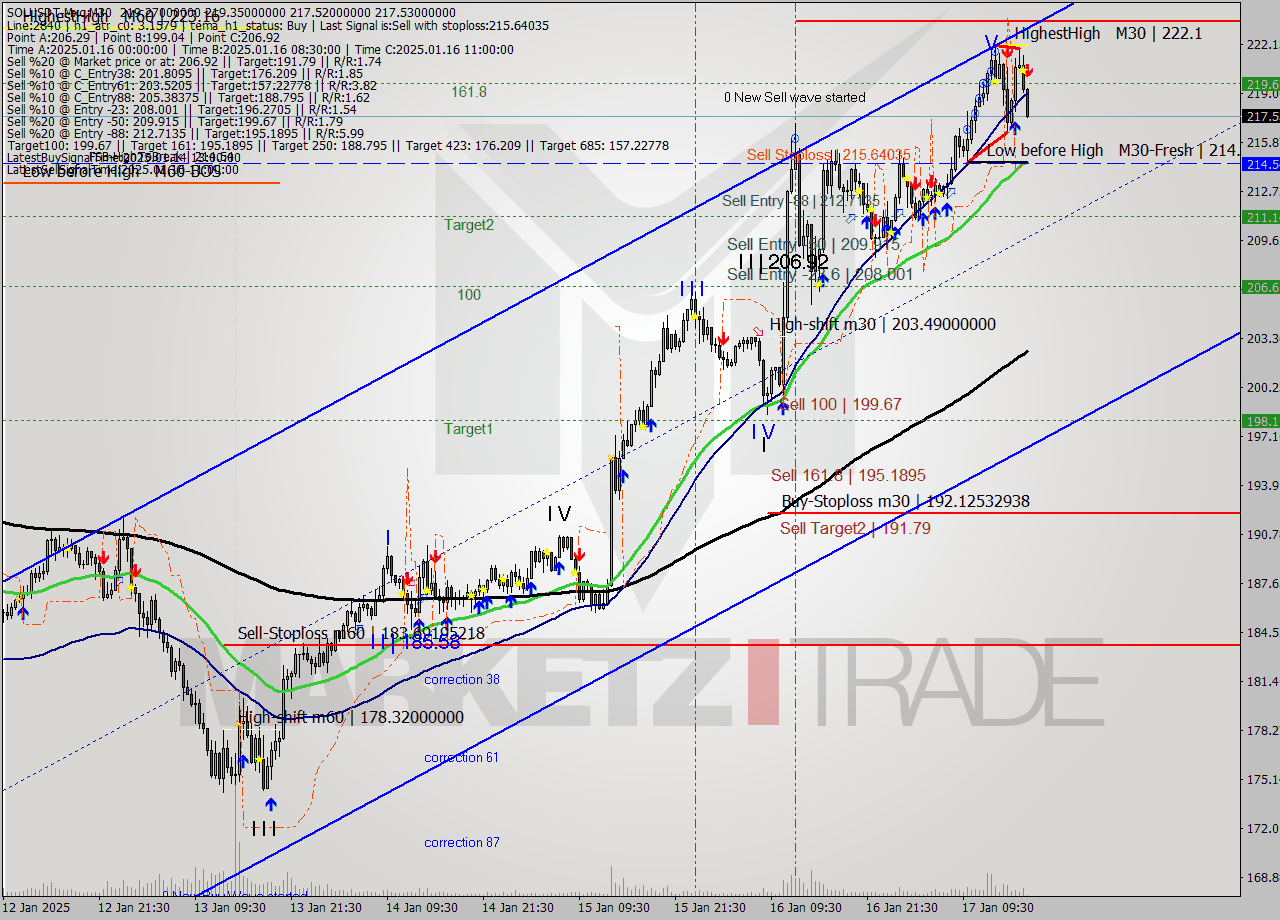Select the 'I I | 206.92' wave label

pyautogui.click(x=783, y=262)
